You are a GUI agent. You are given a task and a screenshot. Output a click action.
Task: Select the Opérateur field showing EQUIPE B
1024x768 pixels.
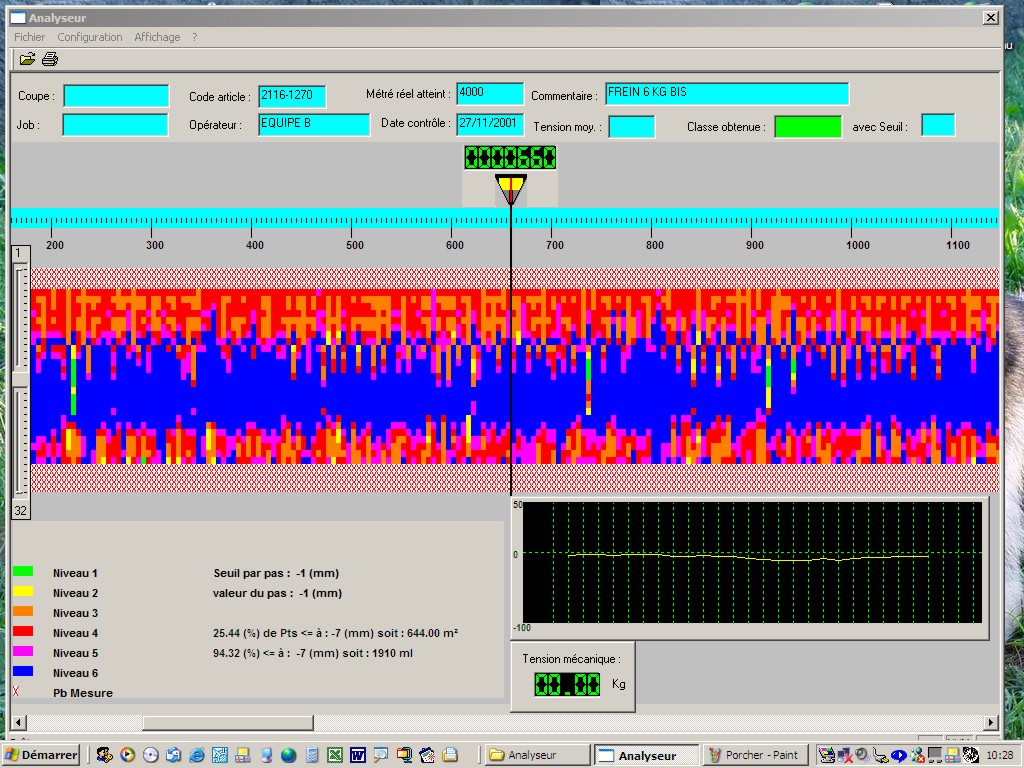pyautogui.click(x=313, y=125)
